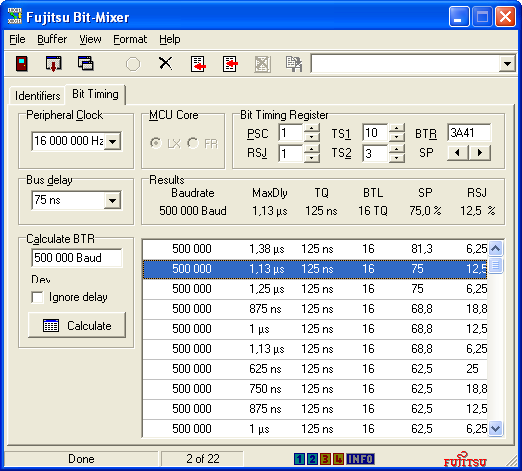
Task: Click the results list scrollbar thumb
Action: pyautogui.click(x=496, y=266)
